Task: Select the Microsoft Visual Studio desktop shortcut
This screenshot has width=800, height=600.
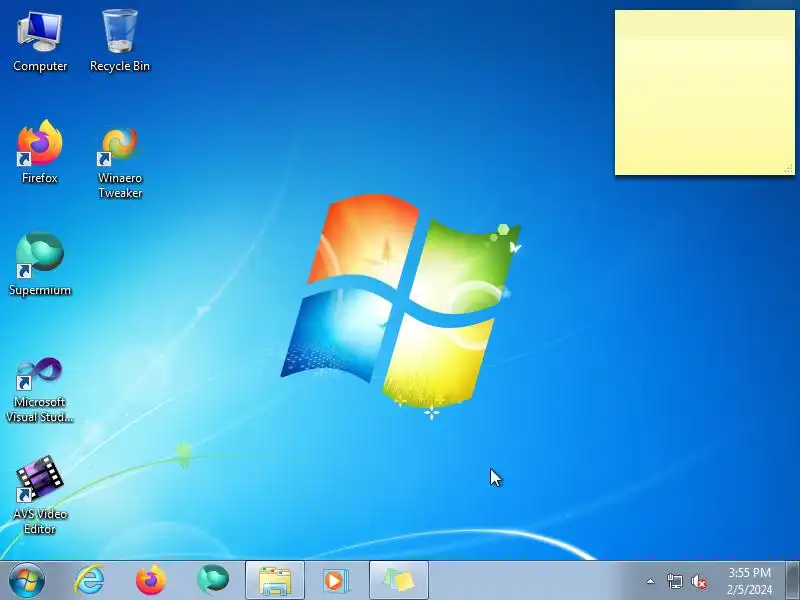Action: (x=40, y=390)
